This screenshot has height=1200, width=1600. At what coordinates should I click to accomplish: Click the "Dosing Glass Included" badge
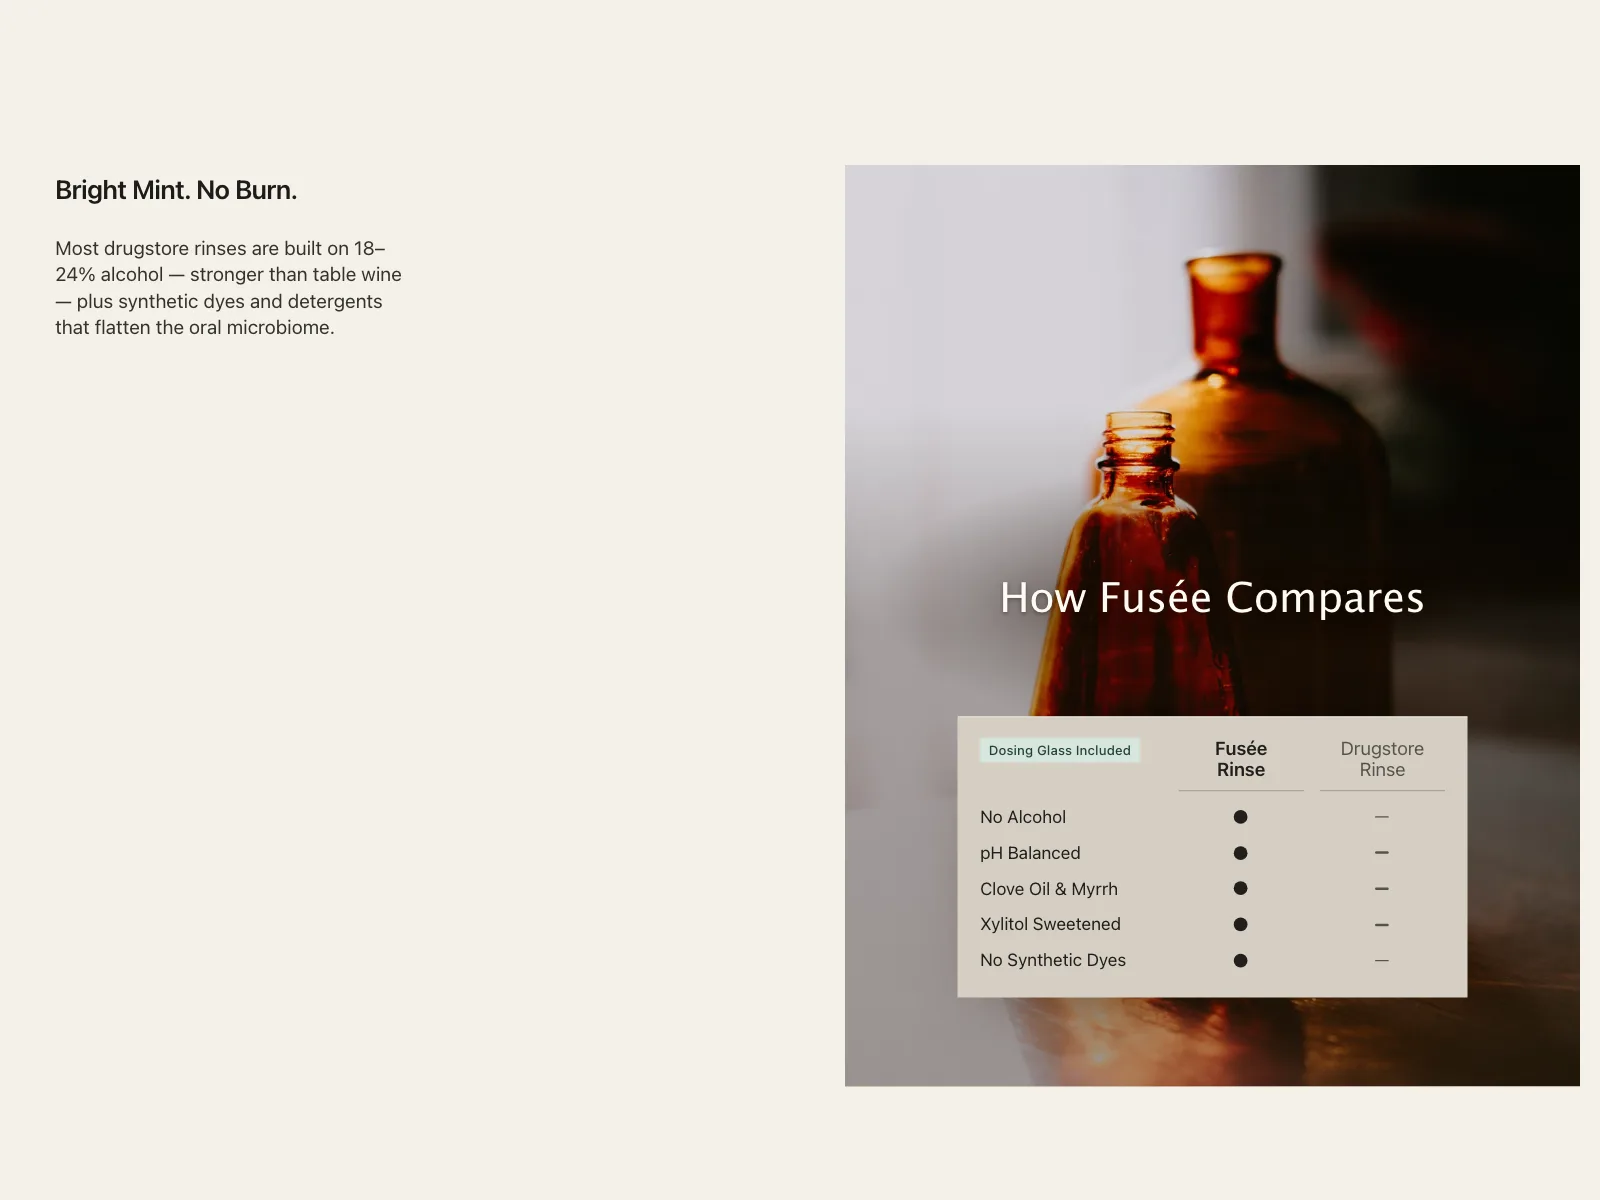pyautogui.click(x=1060, y=750)
